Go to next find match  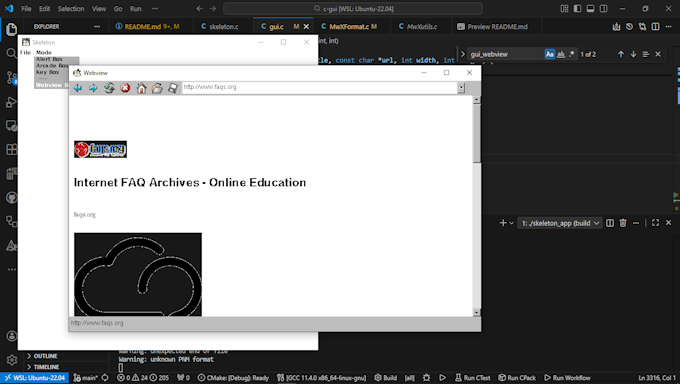point(633,54)
